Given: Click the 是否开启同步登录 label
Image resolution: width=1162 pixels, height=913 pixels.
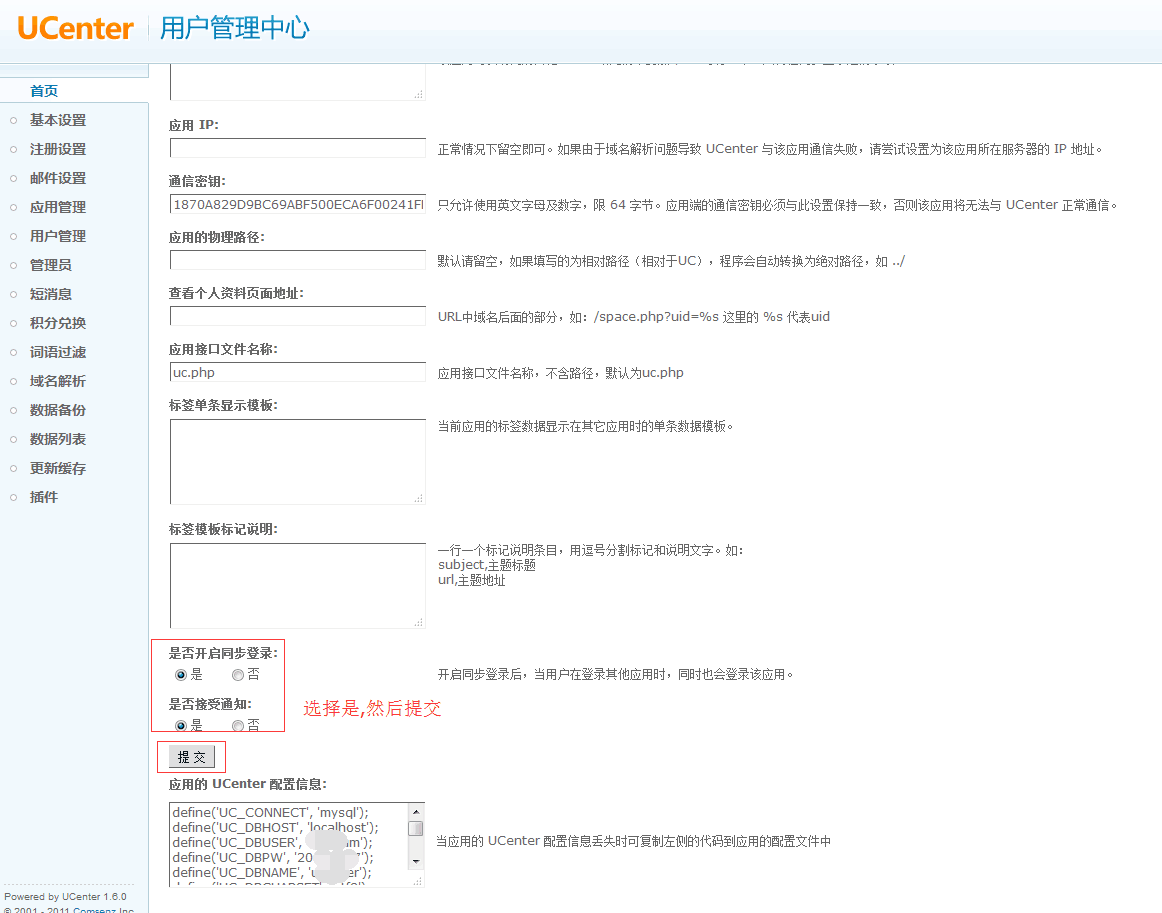Looking at the screenshot, I should pos(223,653).
